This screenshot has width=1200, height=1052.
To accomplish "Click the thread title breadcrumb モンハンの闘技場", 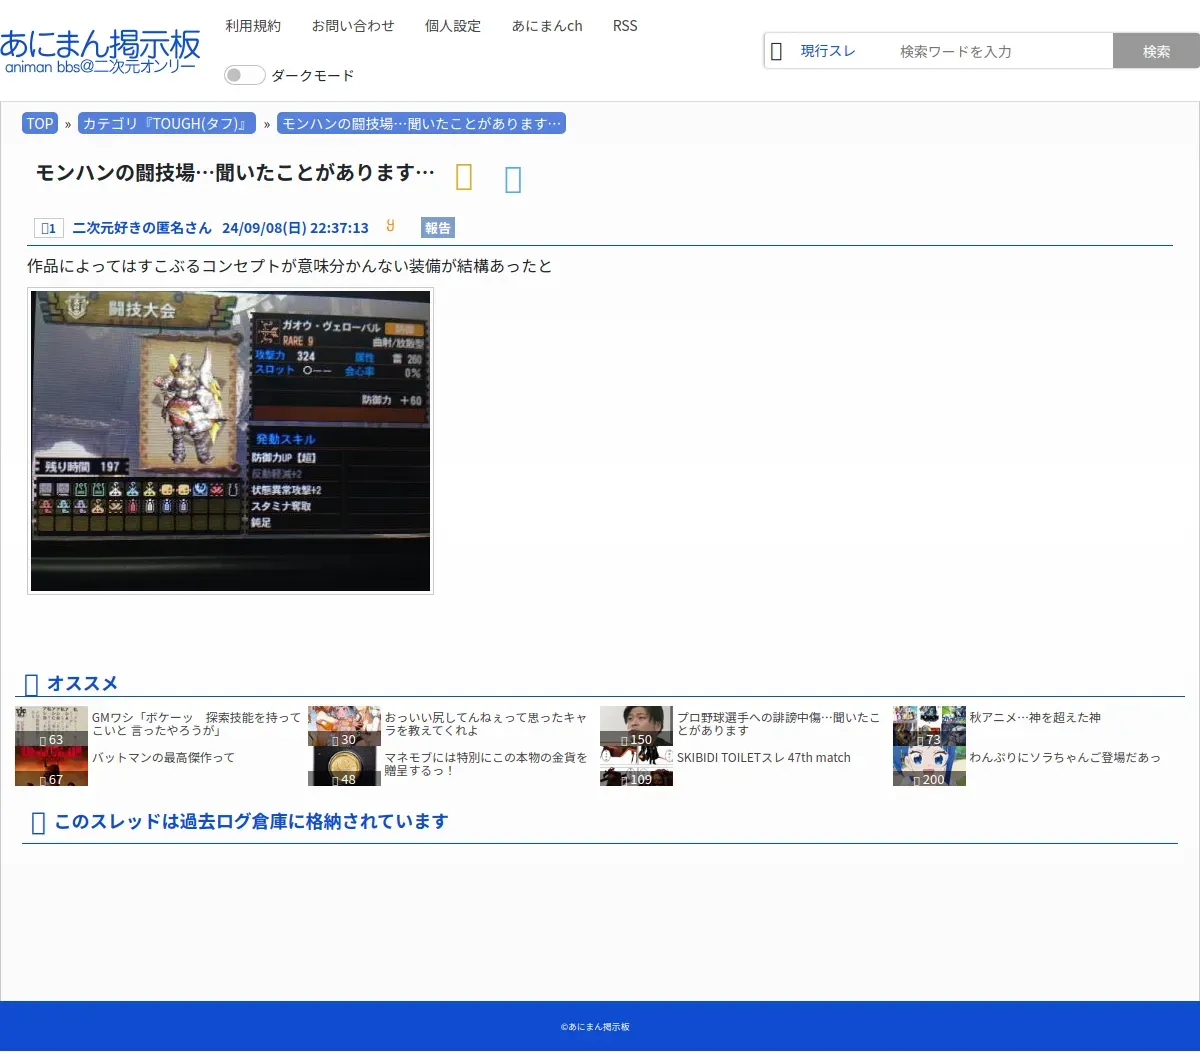I will click(421, 124).
